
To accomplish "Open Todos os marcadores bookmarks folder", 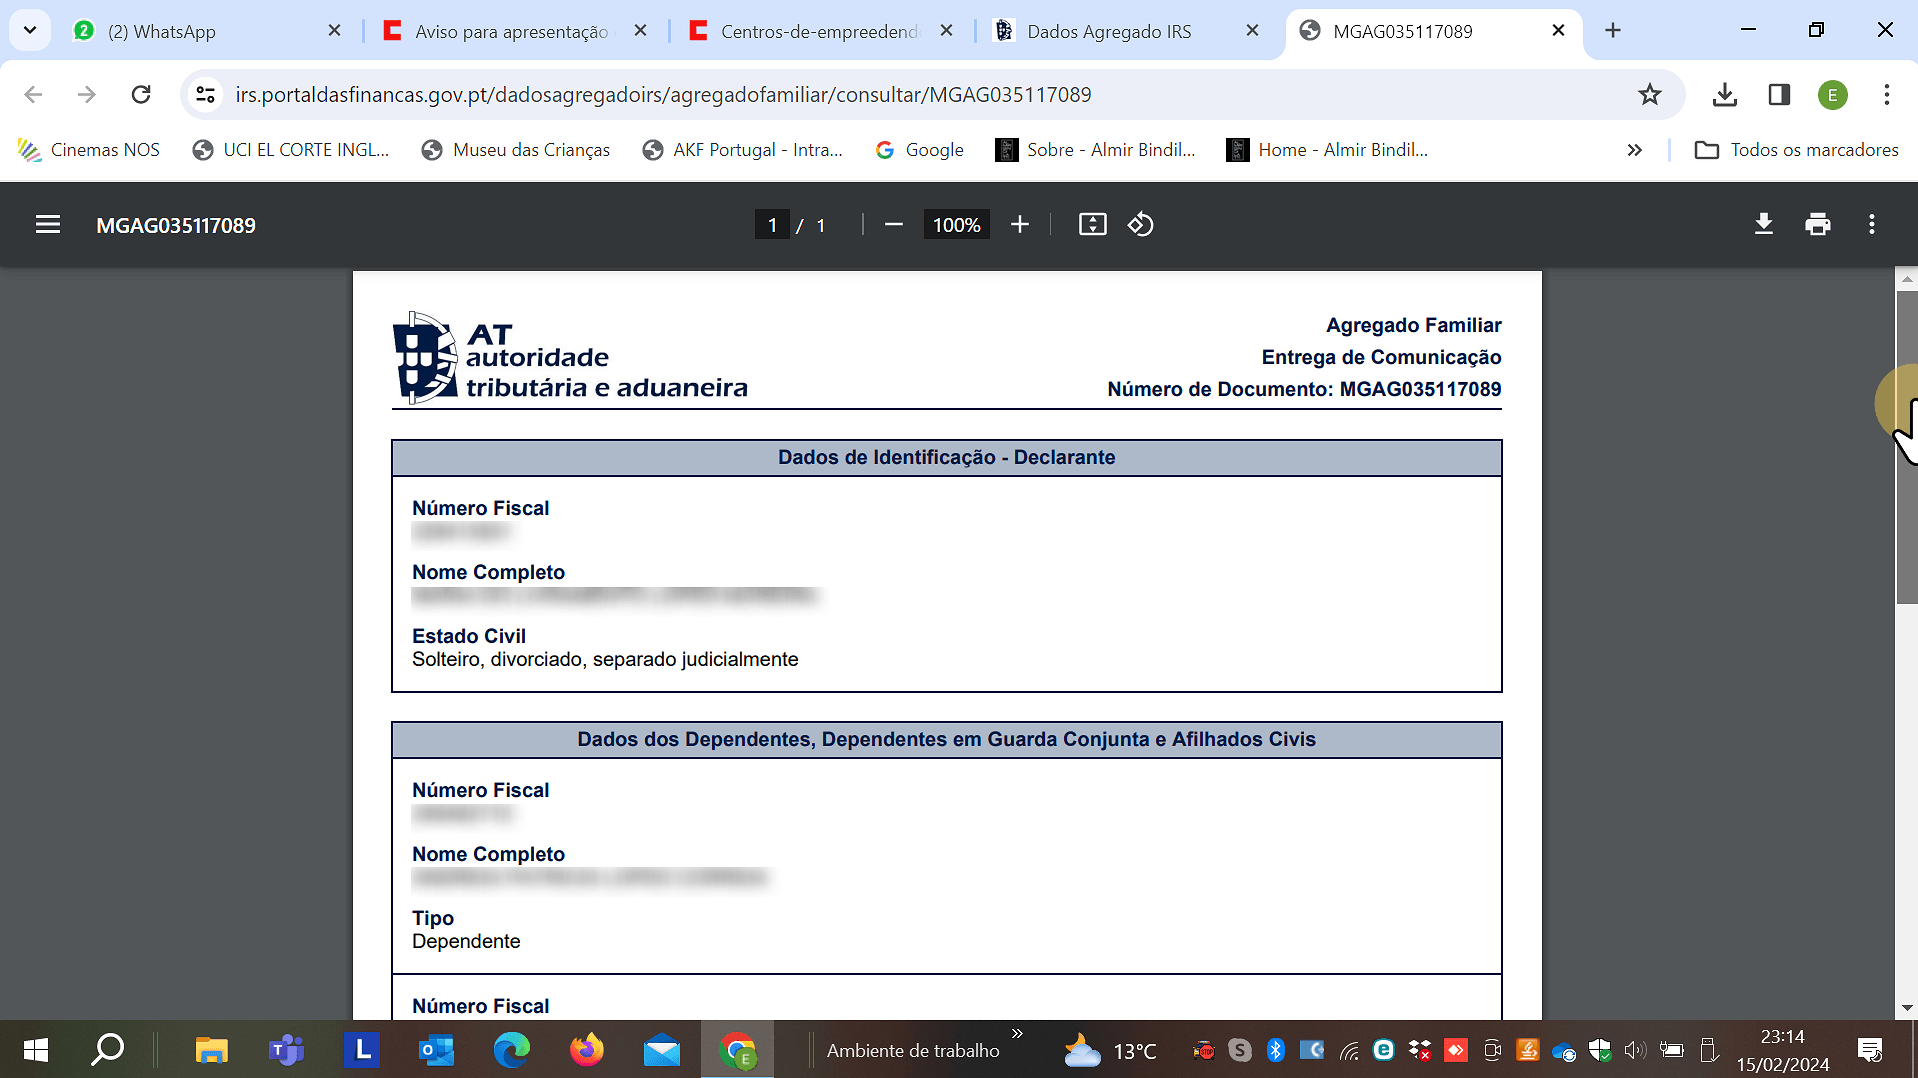I will click(1796, 150).
